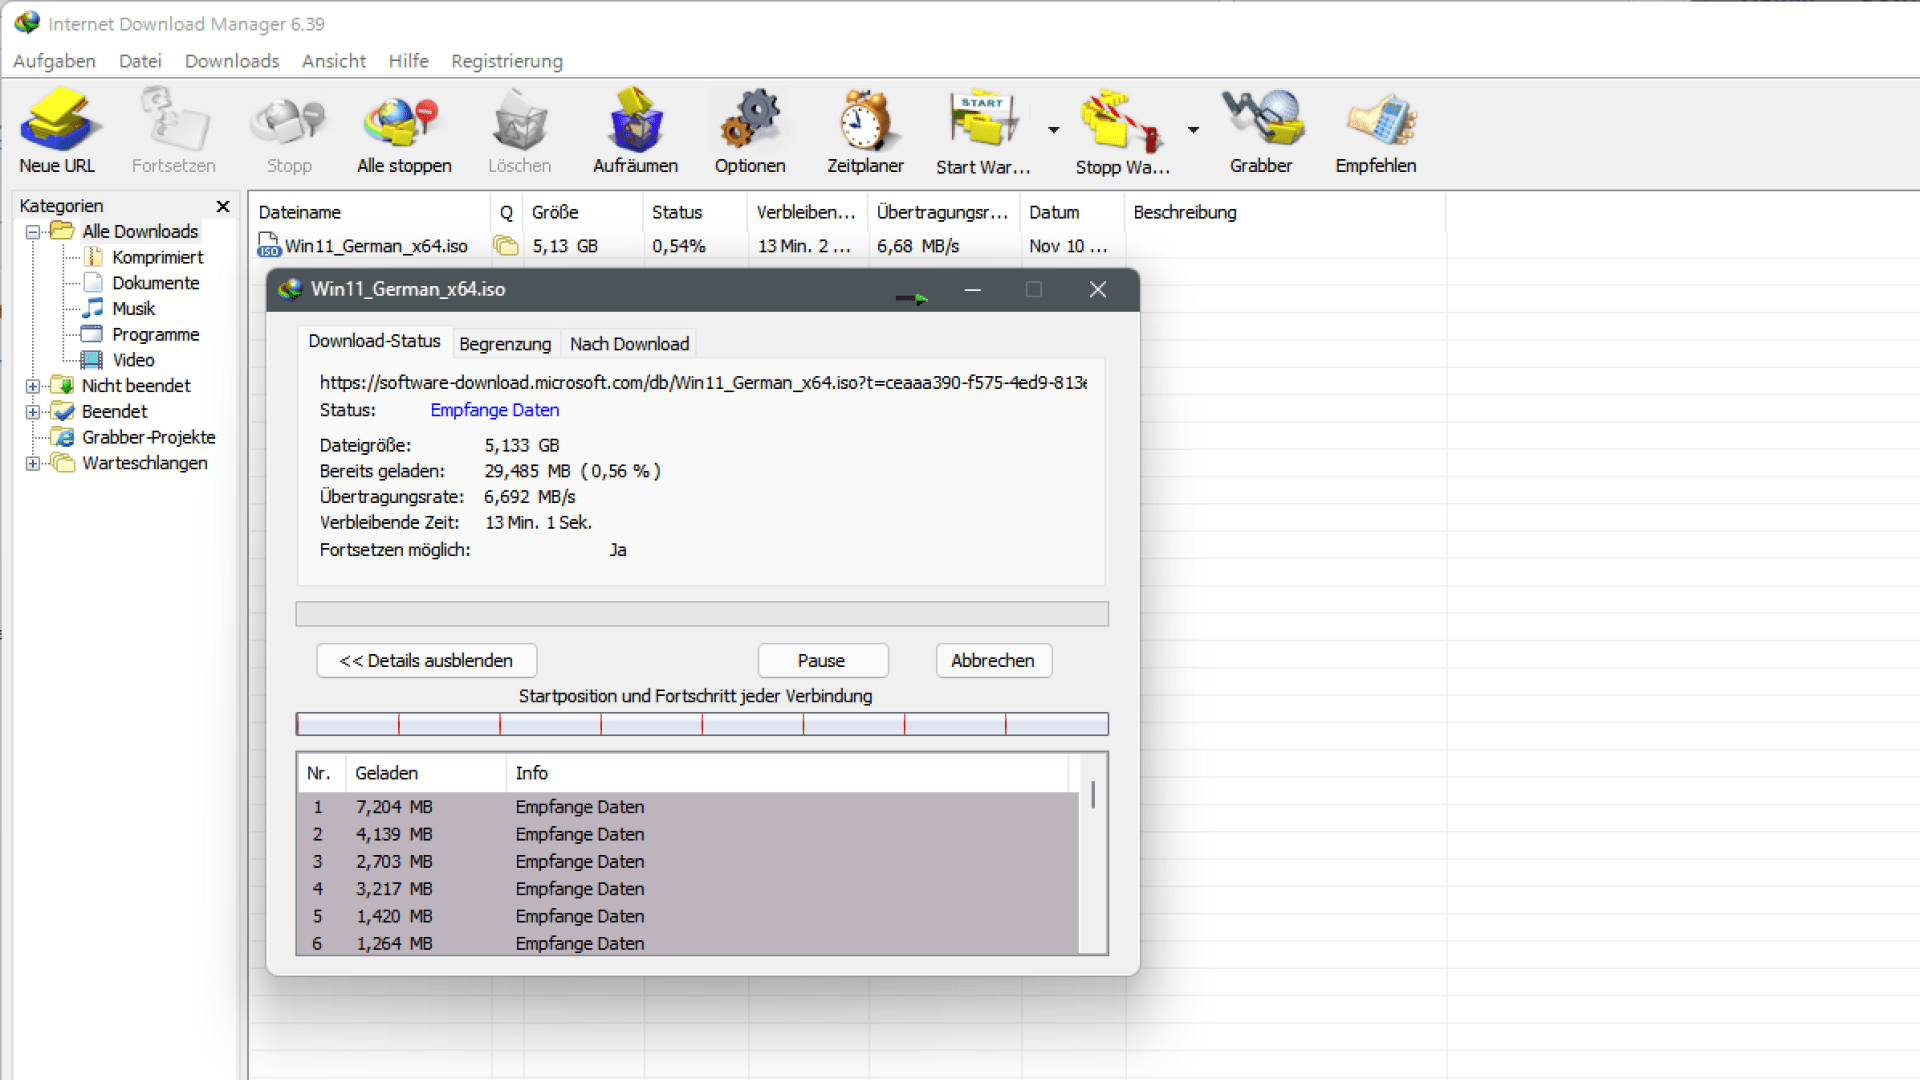Image resolution: width=1920 pixels, height=1080 pixels.
Task: Click the overall download progress bar
Action: [702, 614]
